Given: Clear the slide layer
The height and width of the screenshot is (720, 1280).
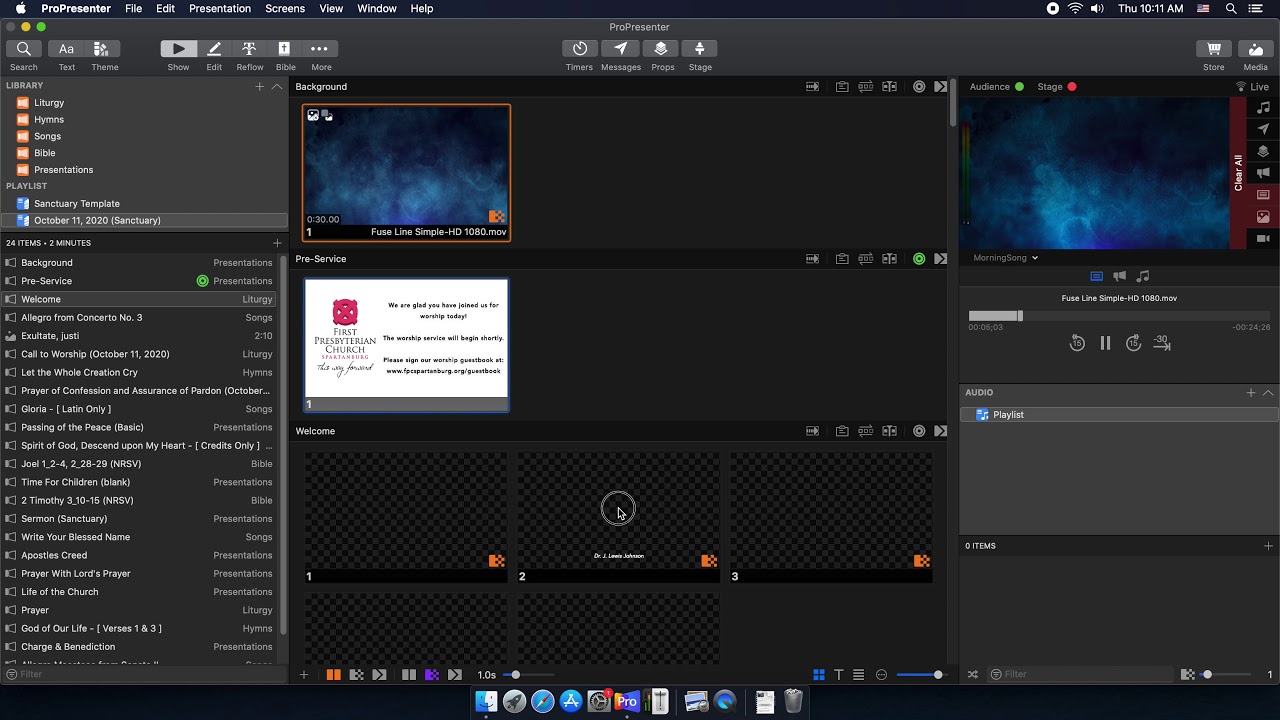Looking at the screenshot, I should point(1263,195).
